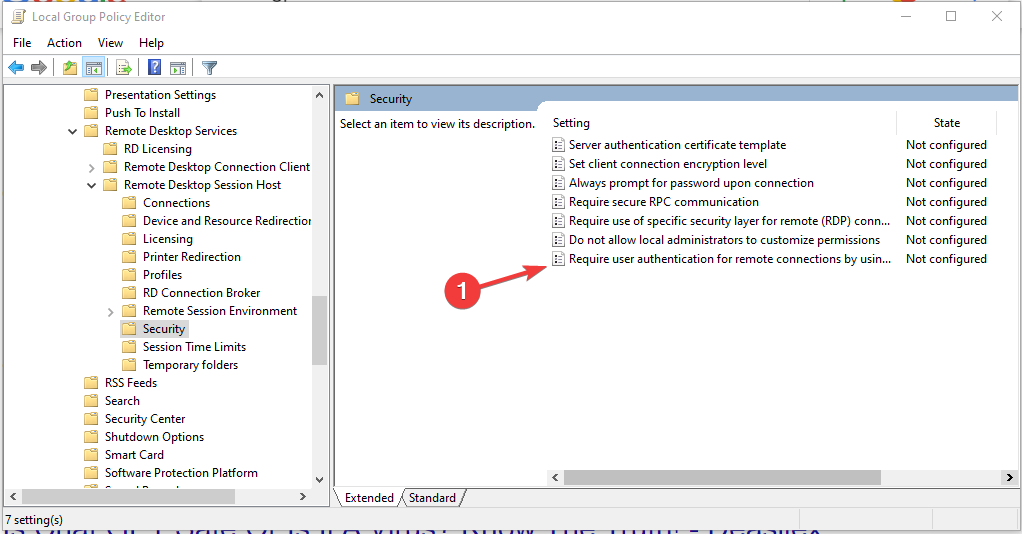Click the Filter funnel toolbar icon
The width and height of the screenshot is (1022, 534).
pos(209,67)
